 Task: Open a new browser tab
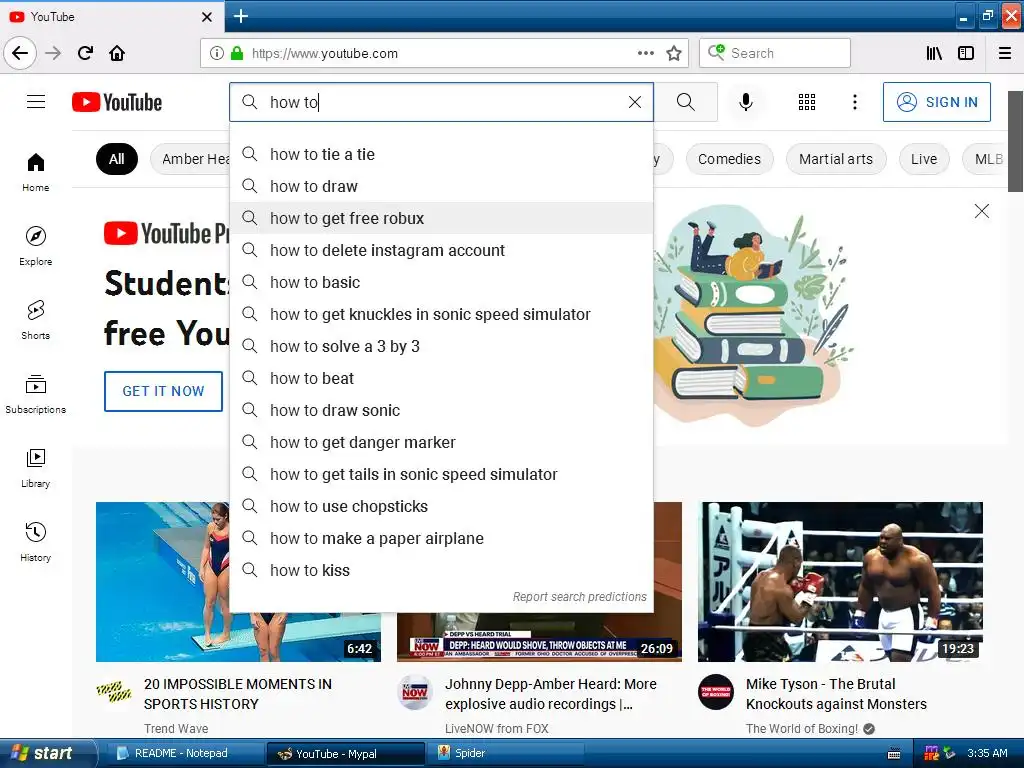[240, 16]
